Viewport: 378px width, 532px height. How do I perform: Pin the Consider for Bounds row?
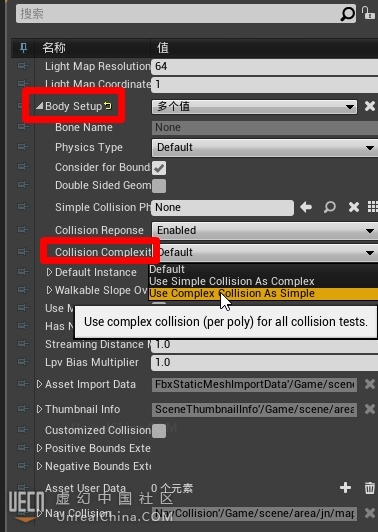tap(23, 167)
